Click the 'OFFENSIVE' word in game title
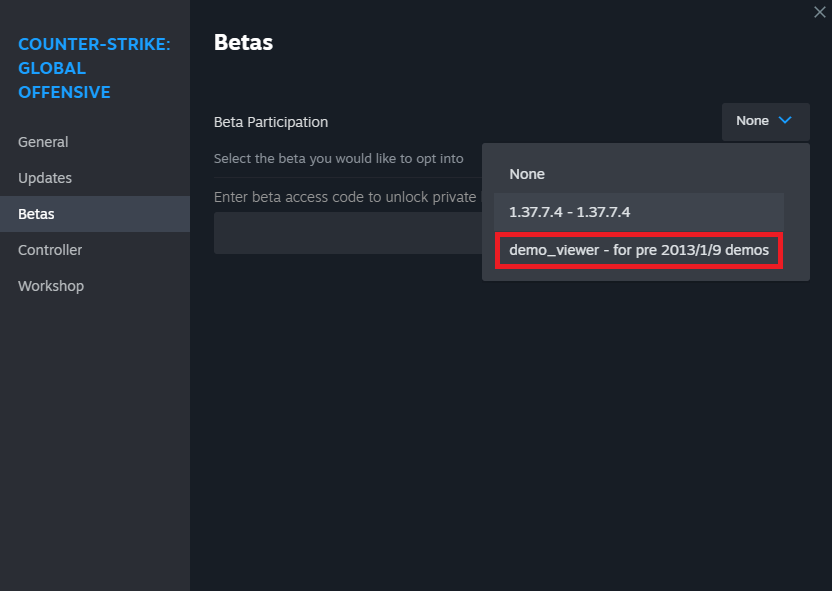This screenshot has width=832, height=591. (x=64, y=93)
